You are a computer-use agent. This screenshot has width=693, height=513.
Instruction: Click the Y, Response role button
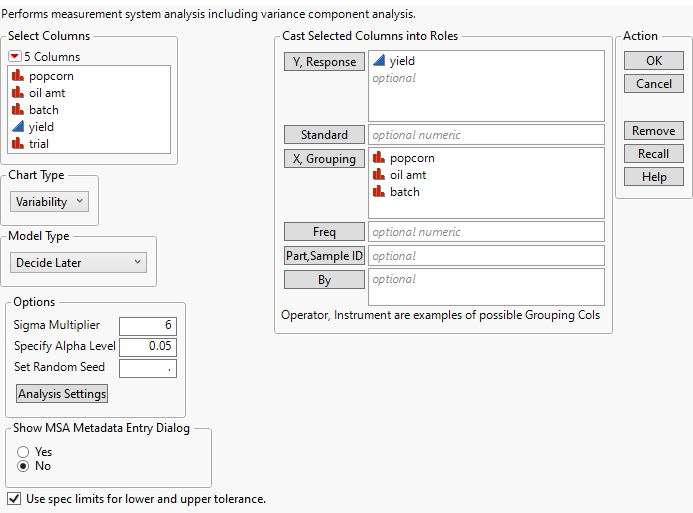[x=324, y=61]
